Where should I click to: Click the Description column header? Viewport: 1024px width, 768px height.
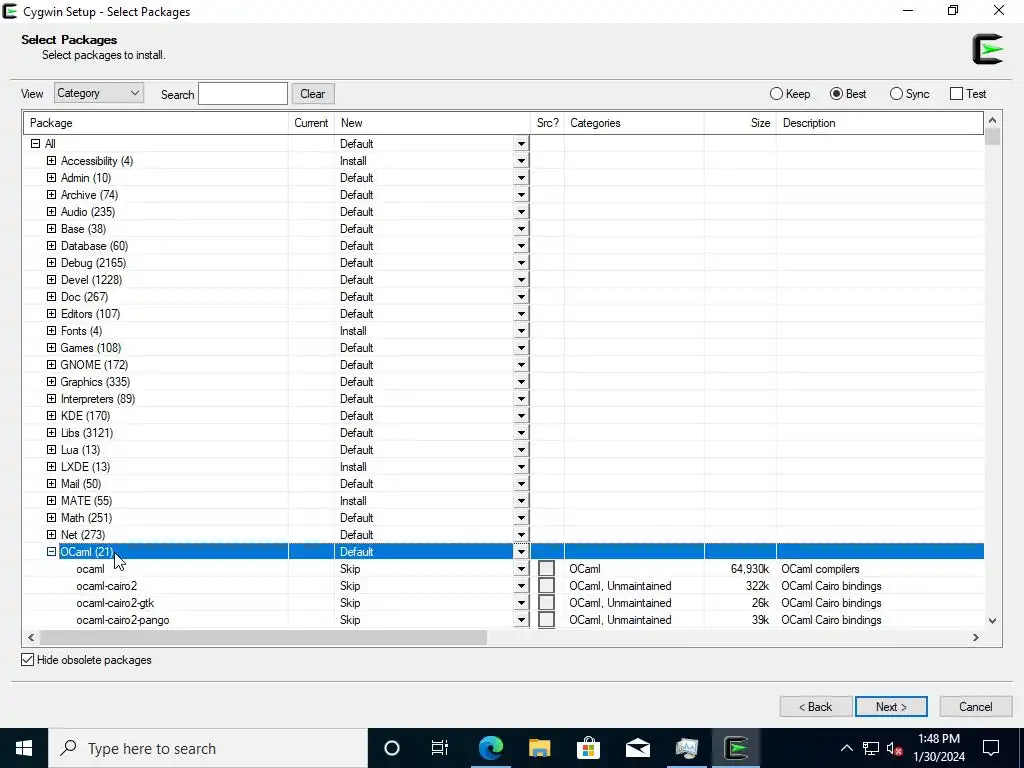click(880, 123)
